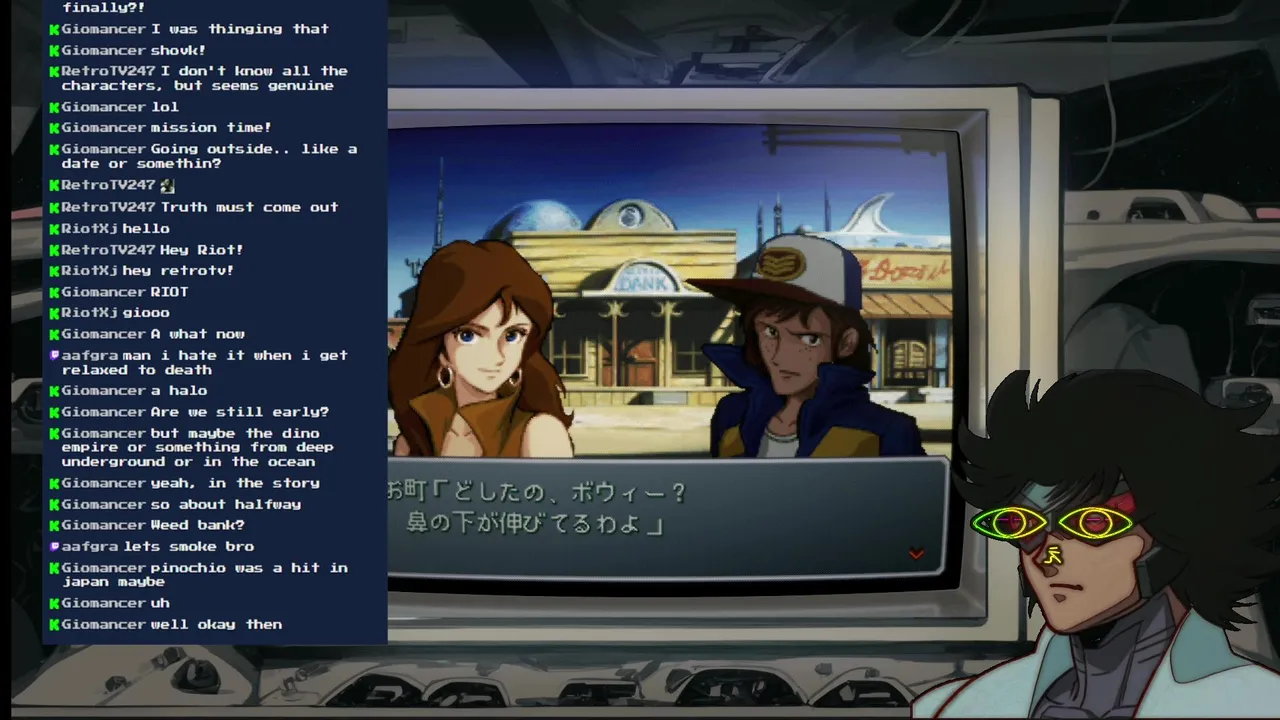Select the chat text 'so about halfway'
The width and height of the screenshot is (1280, 720).
(226, 505)
